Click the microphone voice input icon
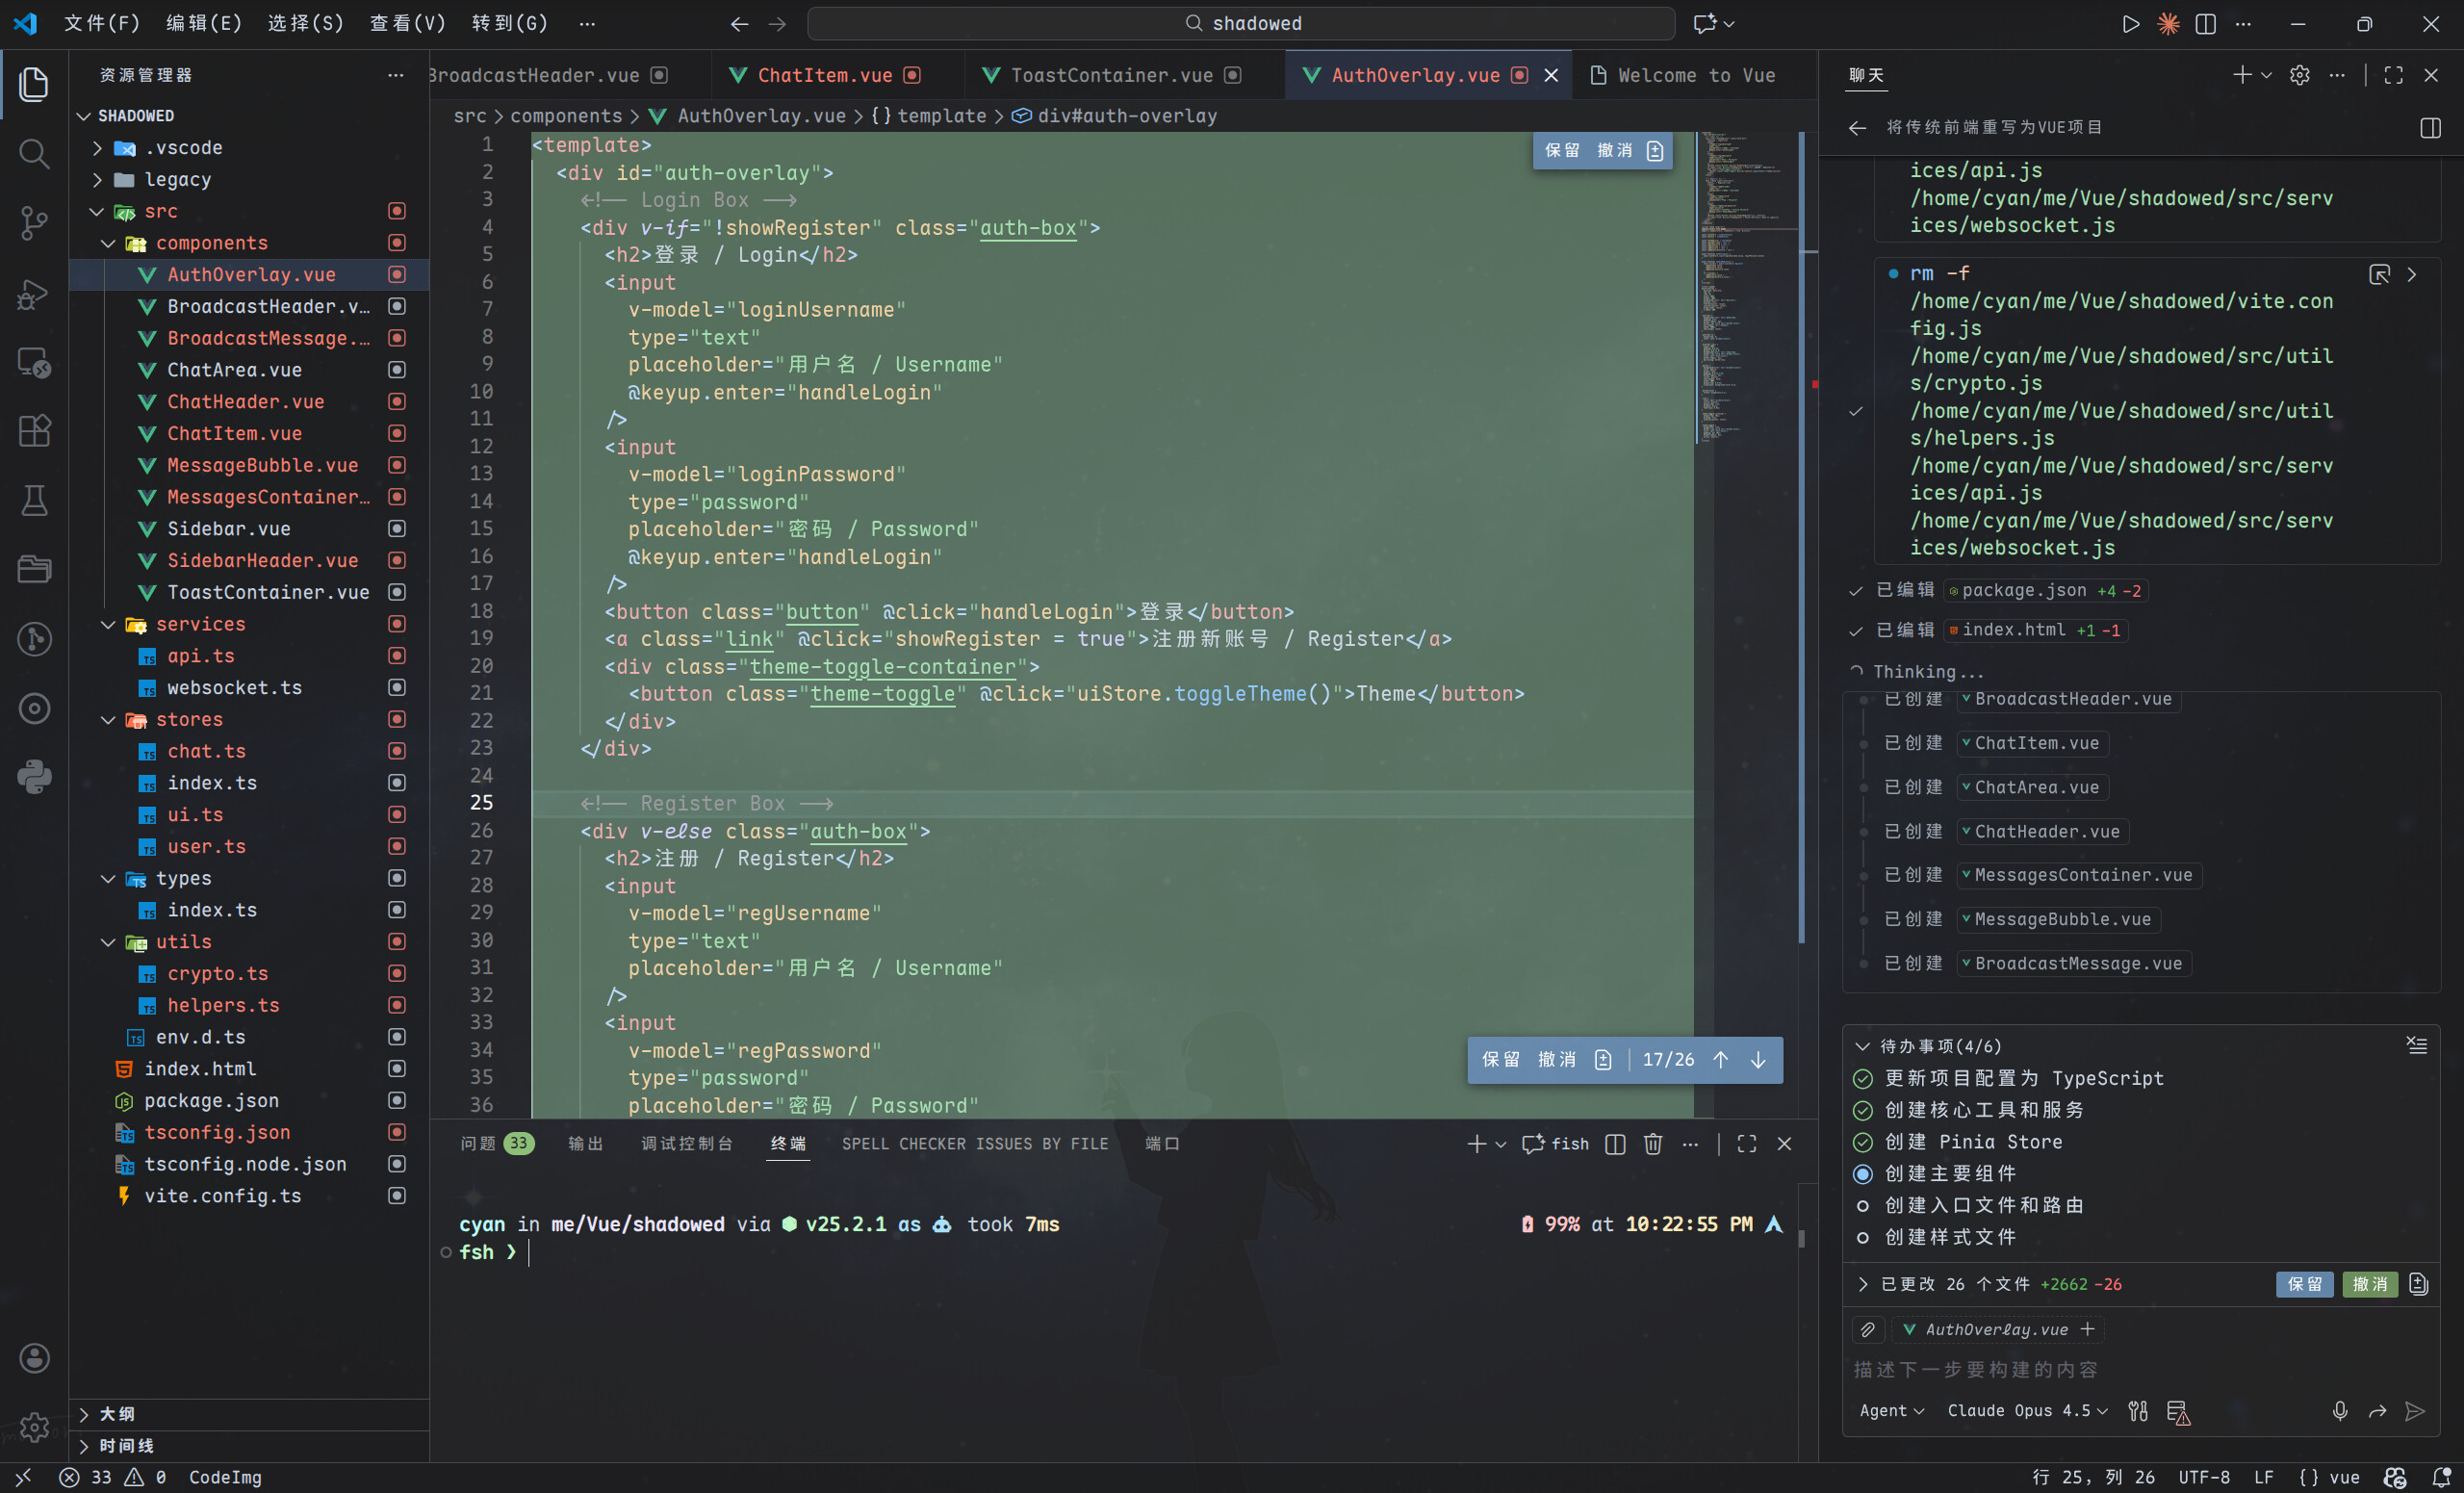Image resolution: width=2464 pixels, height=1493 pixels. pos(2340,1411)
